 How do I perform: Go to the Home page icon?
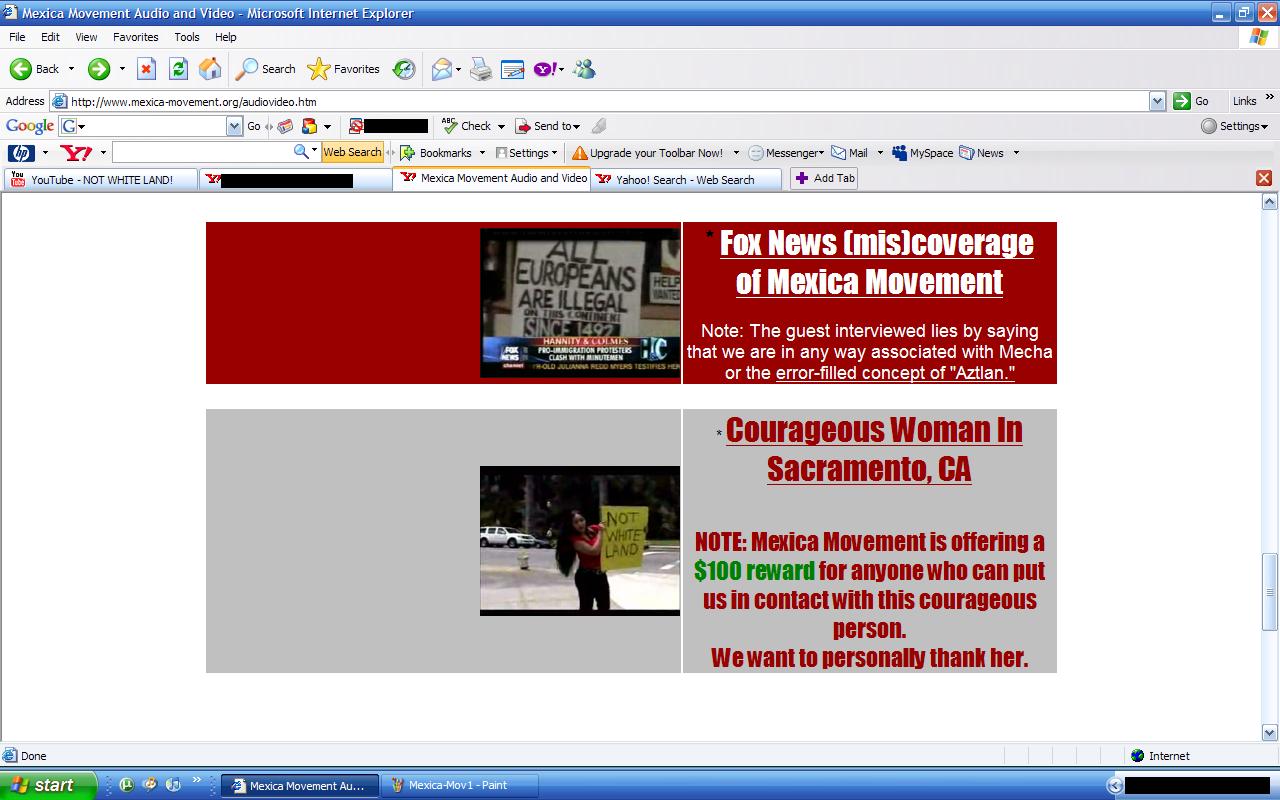pos(210,69)
